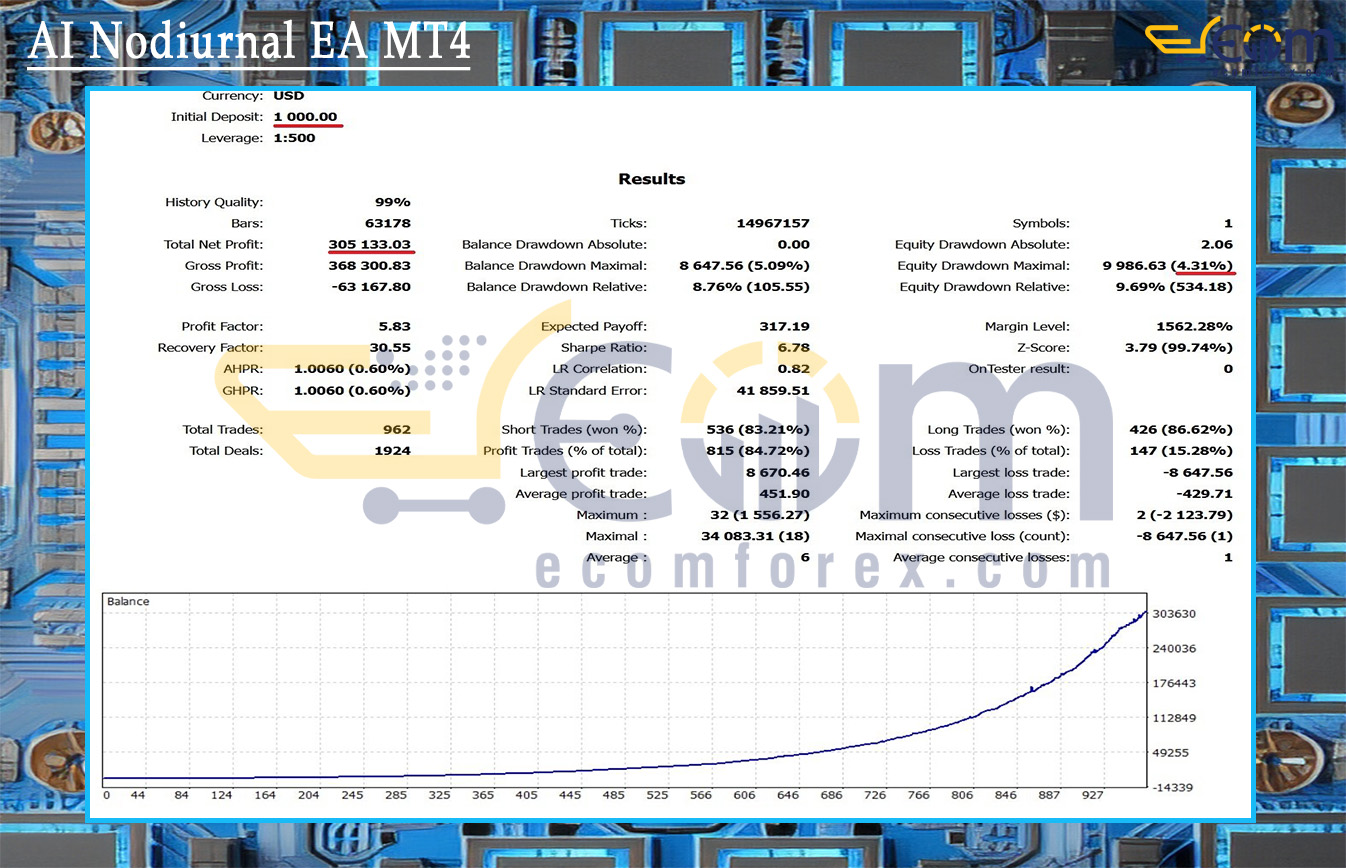This screenshot has height=868, width=1346.
Task: Click the 303630 label on chart axis
Action: [x=1174, y=614]
